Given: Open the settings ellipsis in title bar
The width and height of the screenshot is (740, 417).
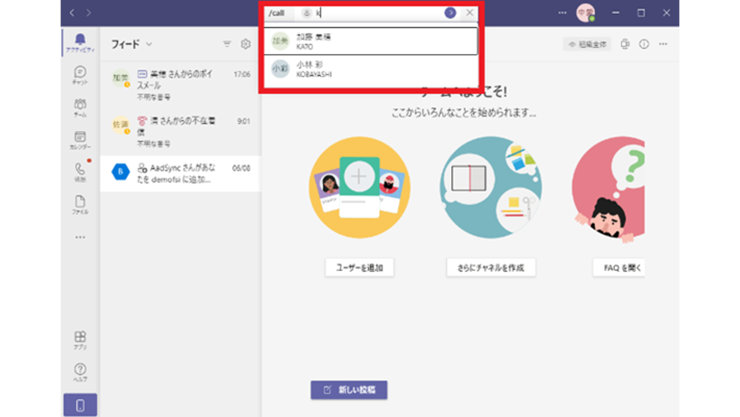Looking at the screenshot, I should pyautogui.click(x=562, y=13).
